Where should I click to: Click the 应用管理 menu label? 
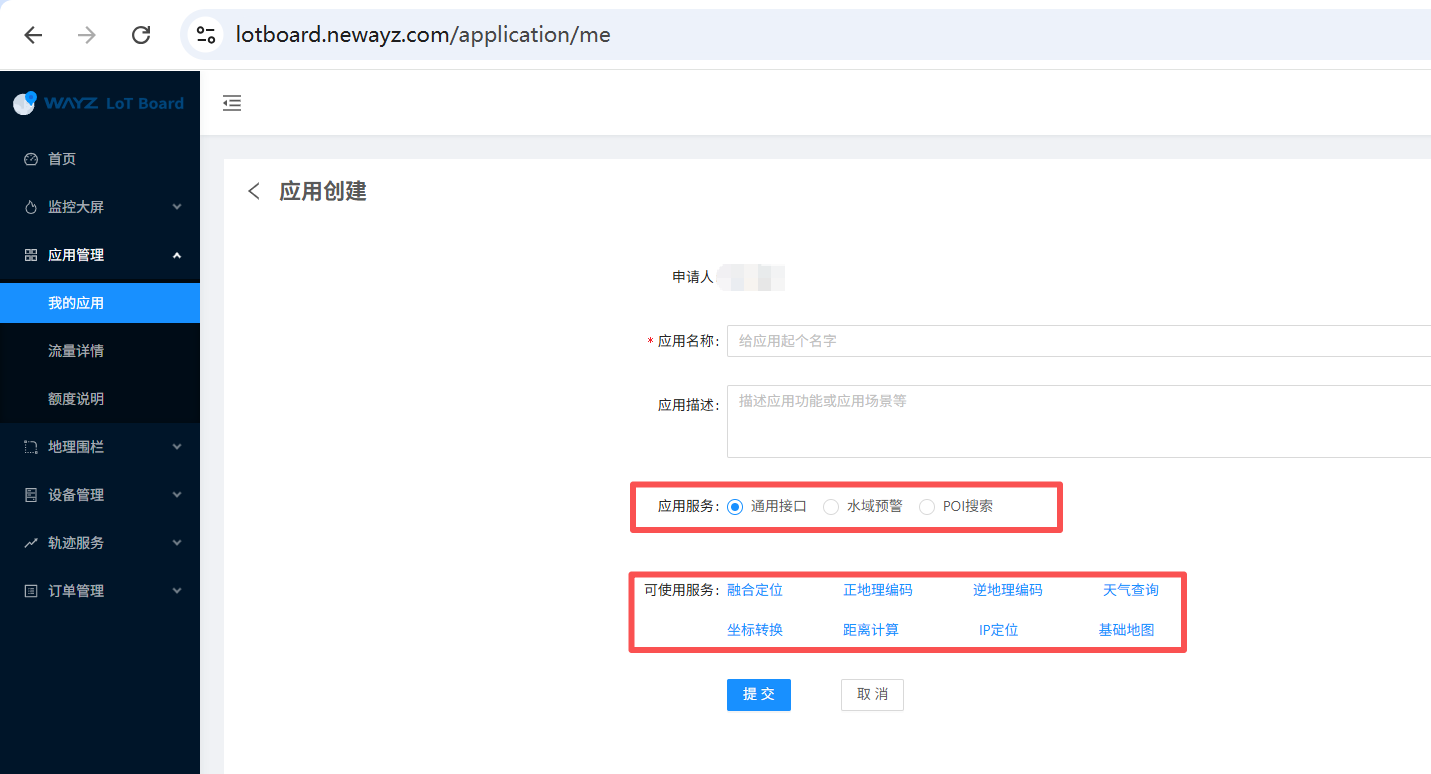(x=76, y=255)
